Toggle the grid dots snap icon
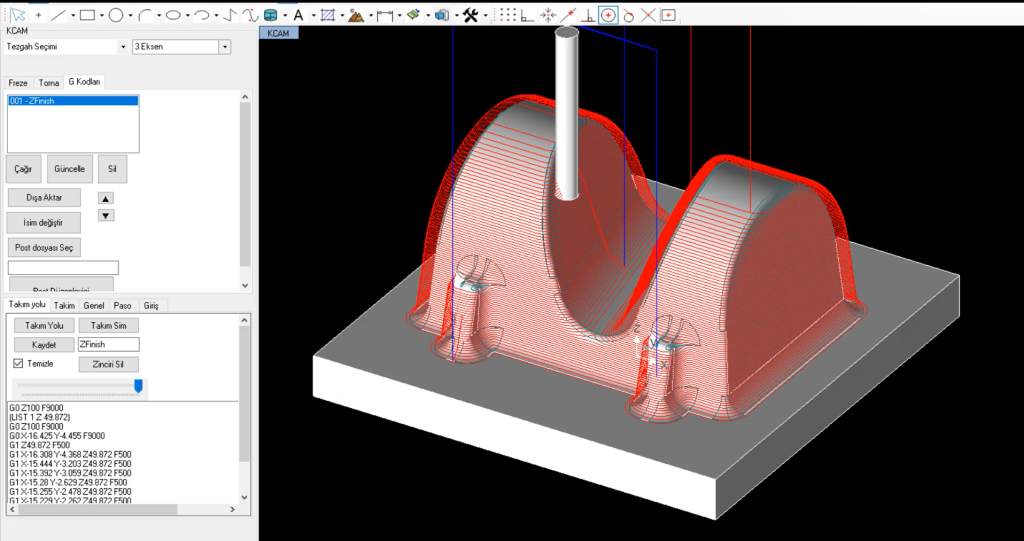 click(x=509, y=14)
